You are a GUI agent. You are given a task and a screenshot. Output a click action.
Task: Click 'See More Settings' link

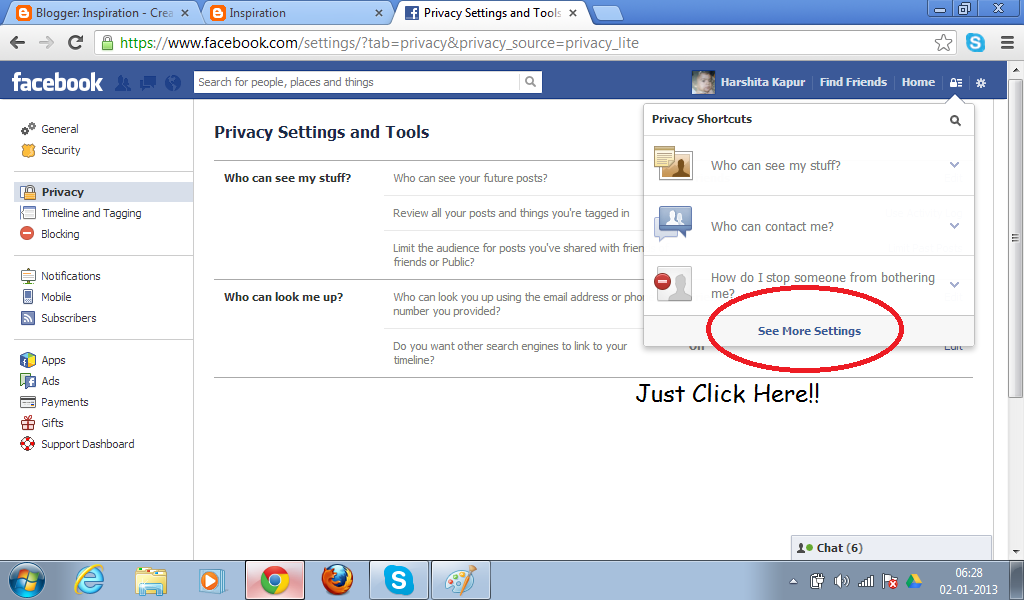809,331
